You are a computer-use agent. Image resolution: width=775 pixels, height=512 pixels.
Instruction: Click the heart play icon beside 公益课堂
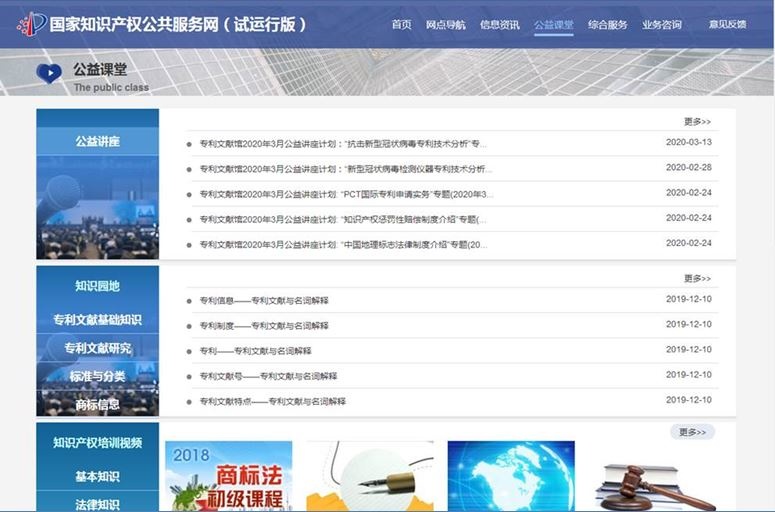(x=49, y=74)
